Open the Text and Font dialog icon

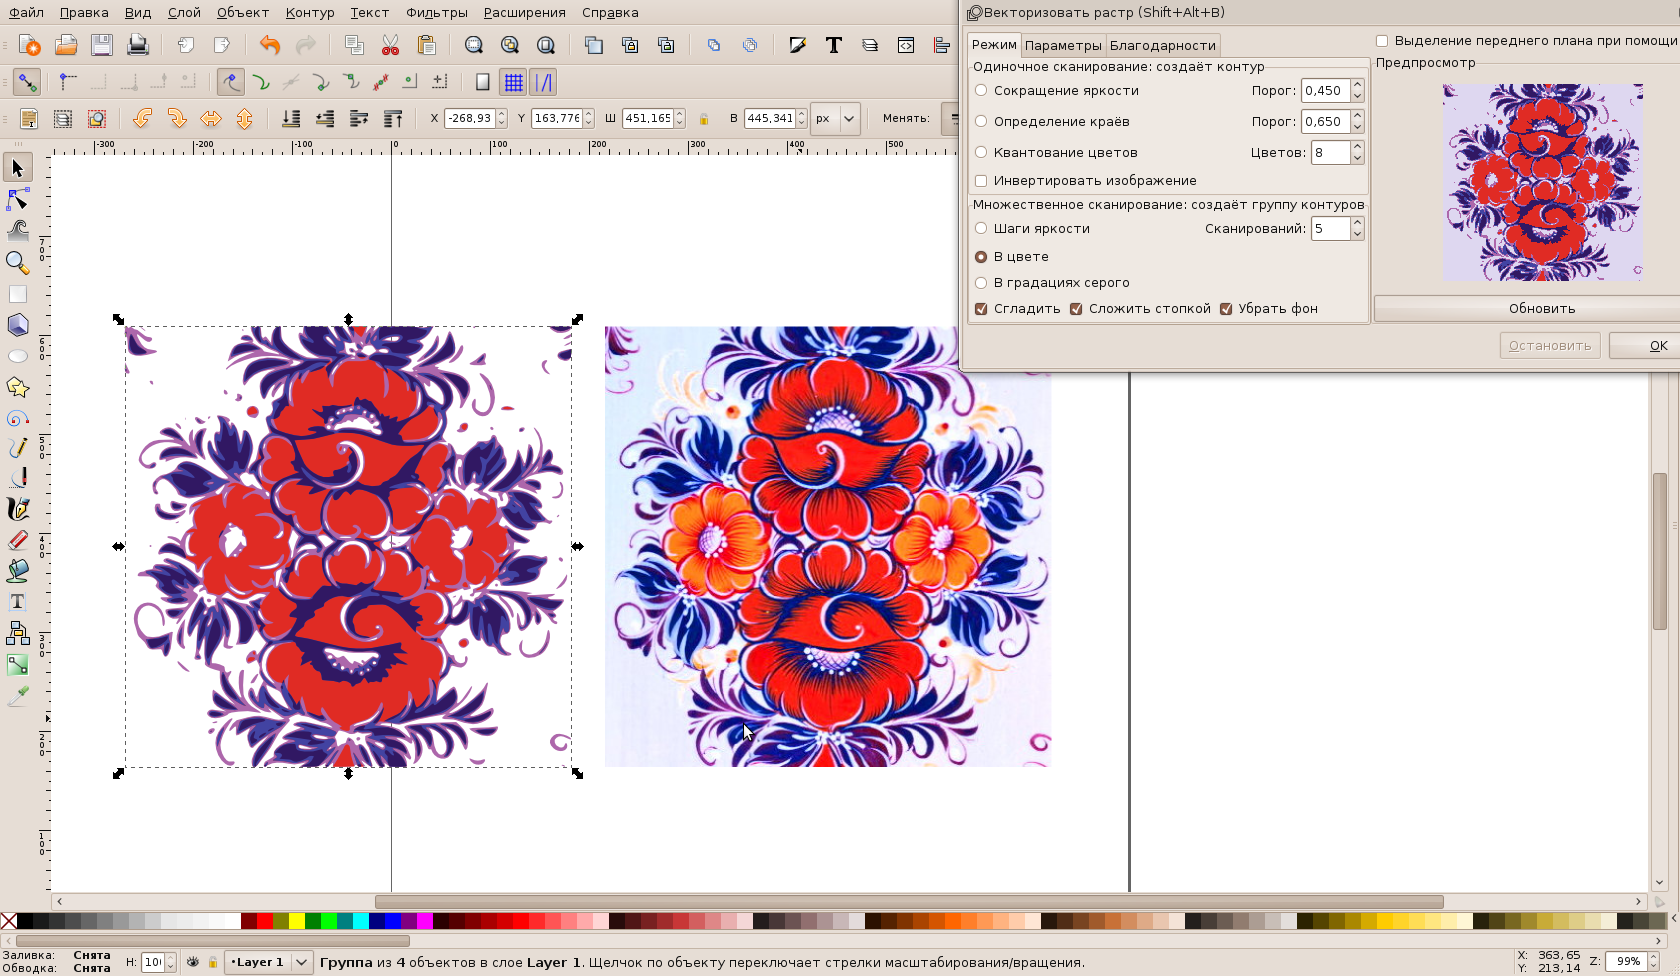click(834, 45)
